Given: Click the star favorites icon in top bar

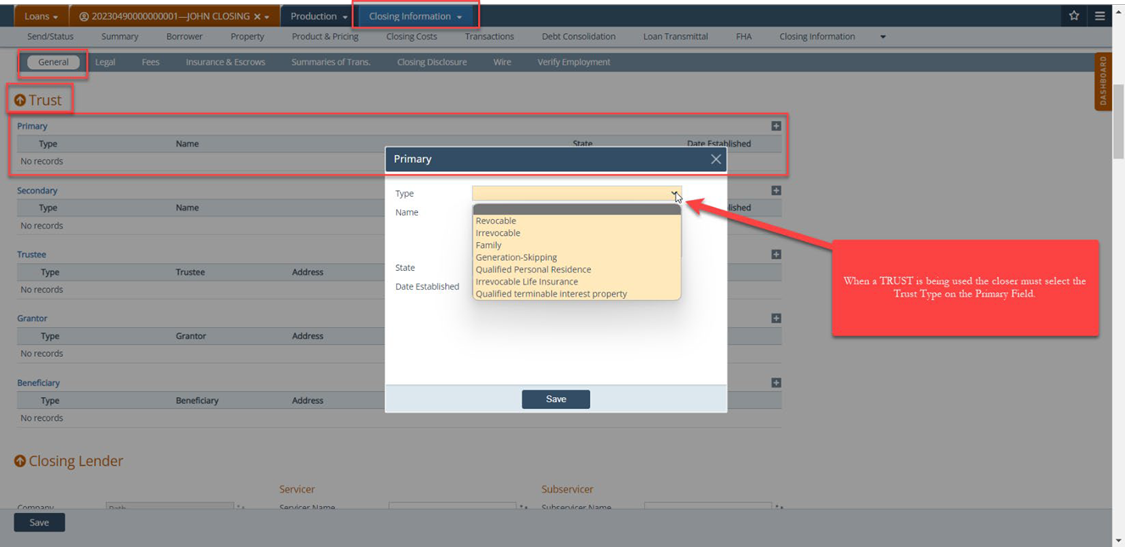Looking at the screenshot, I should [x=1074, y=16].
